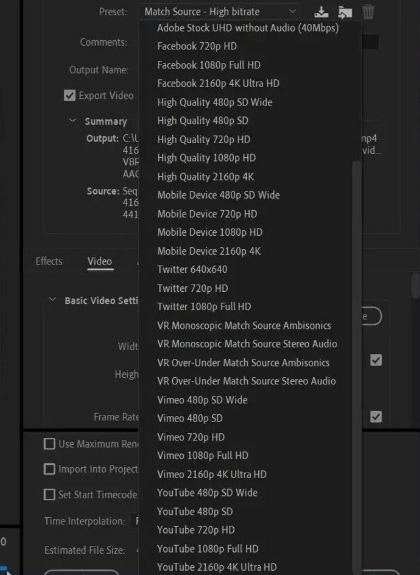Select Facebook 1080p Full HD preset
The width and height of the screenshot is (420, 575).
209,65
